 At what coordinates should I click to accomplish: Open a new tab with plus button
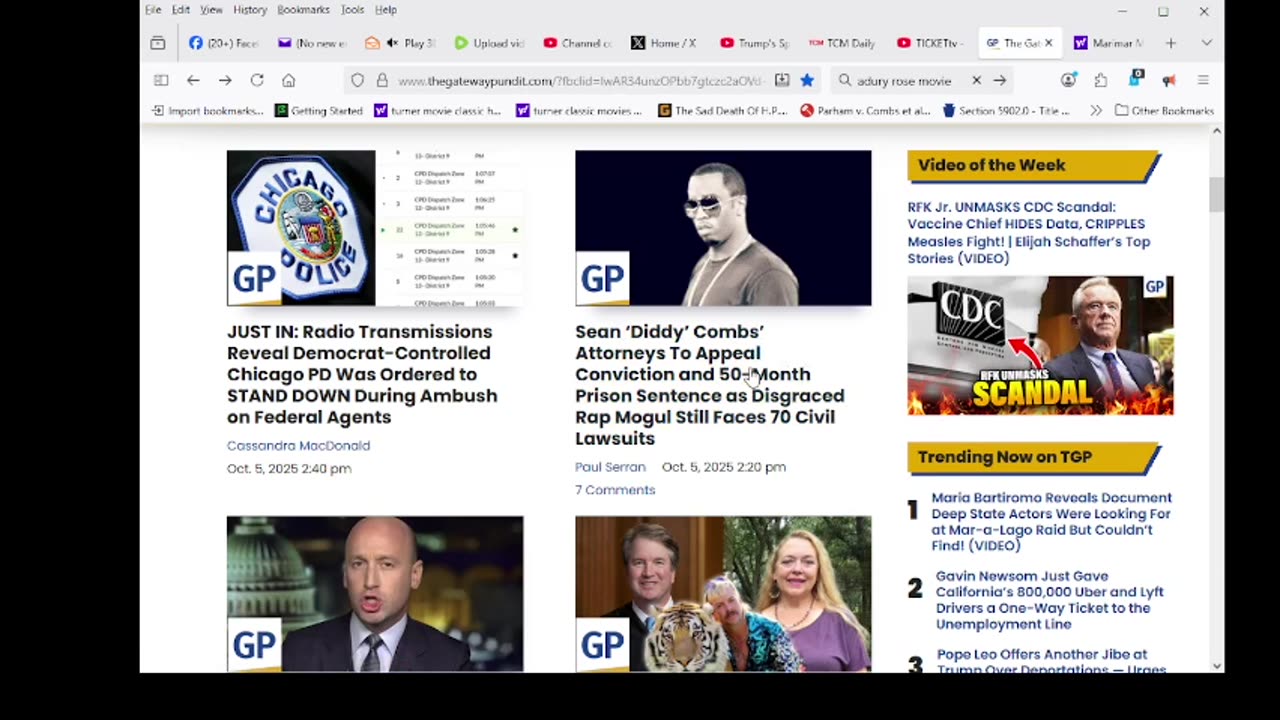coord(1170,43)
